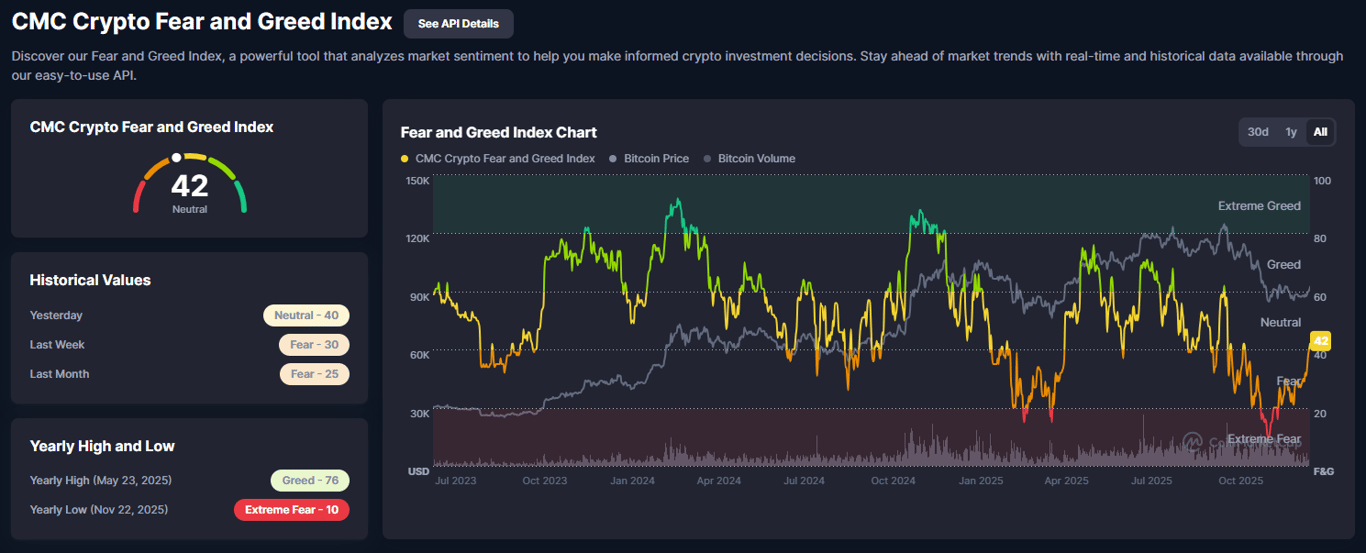Click the Fear - 25 last month badge
Image resolution: width=1366 pixels, height=553 pixels.
click(x=314, y=374)
